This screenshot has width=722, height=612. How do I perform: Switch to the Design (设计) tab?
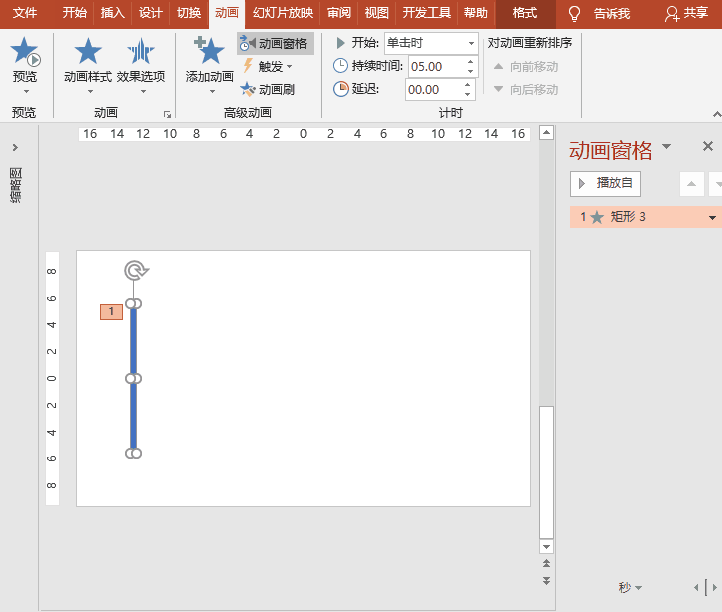pyautogui.click(x=151, y=13)
